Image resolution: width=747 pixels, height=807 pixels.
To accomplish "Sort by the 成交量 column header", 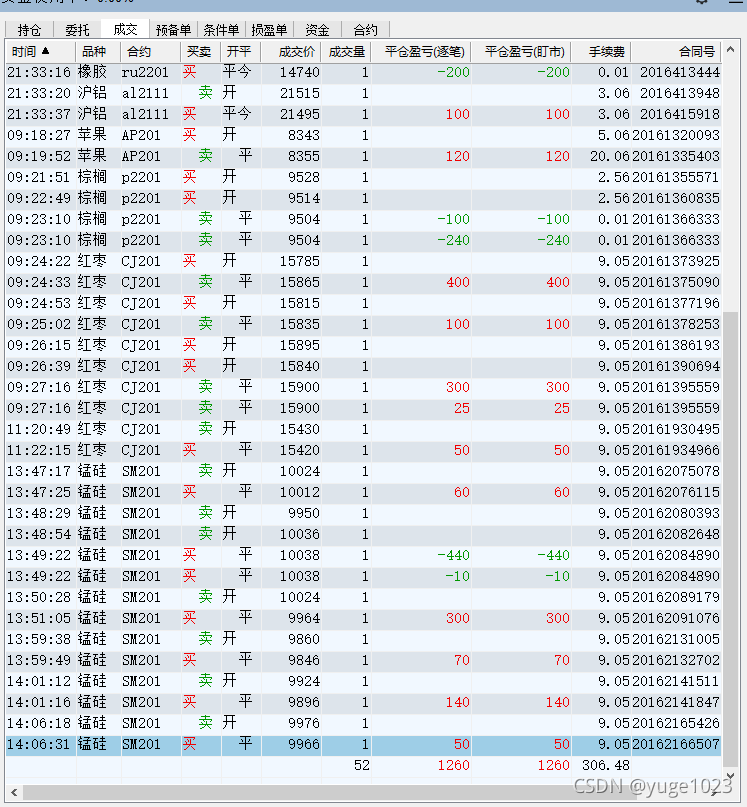I will click(346, 51).
